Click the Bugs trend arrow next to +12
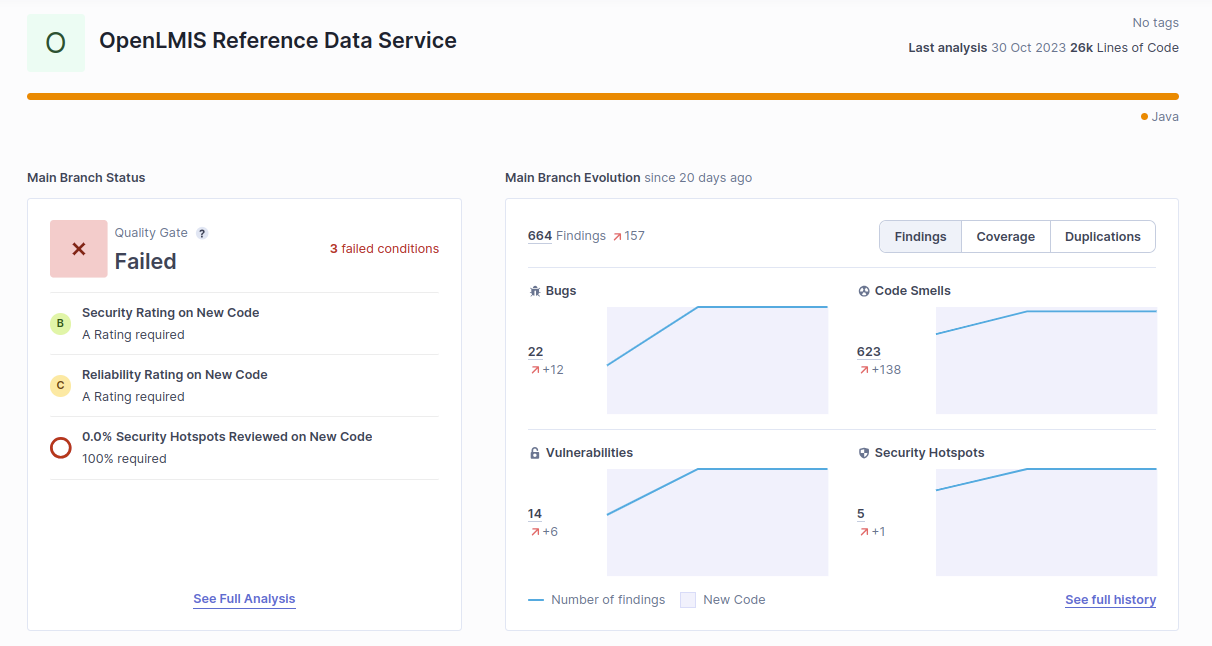Screen dimensions: 1212x646 (534, 370)
